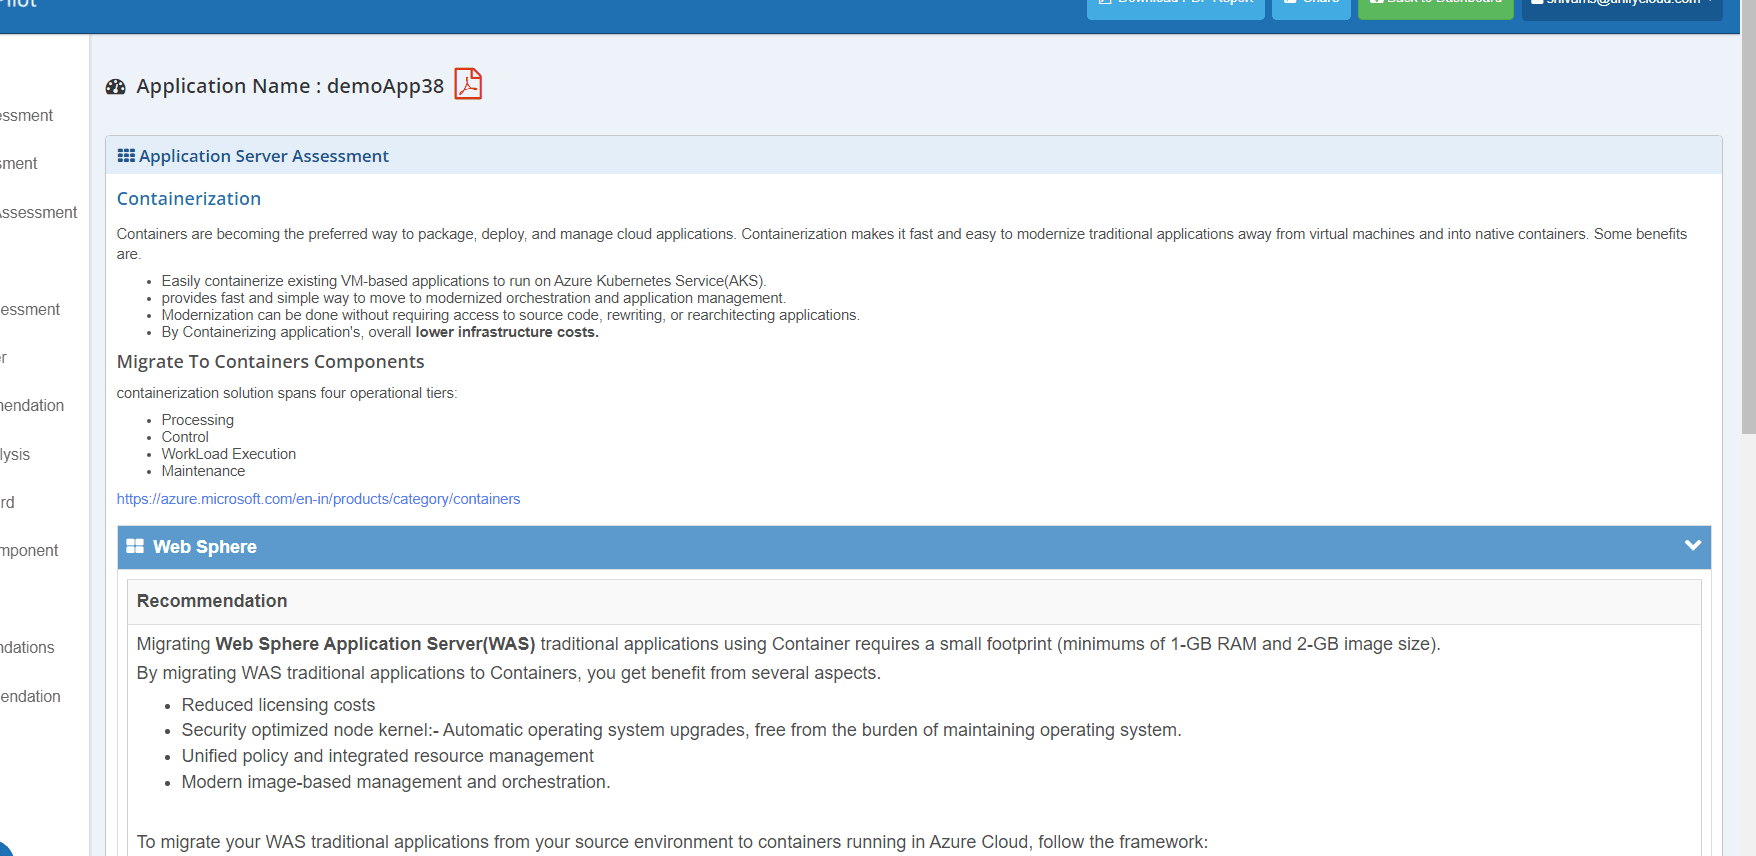Viewport: 1756px width, 856px height.
Task: Collapse the Web Sphere panel using its chevron
Action: [x=1692, y=545]
